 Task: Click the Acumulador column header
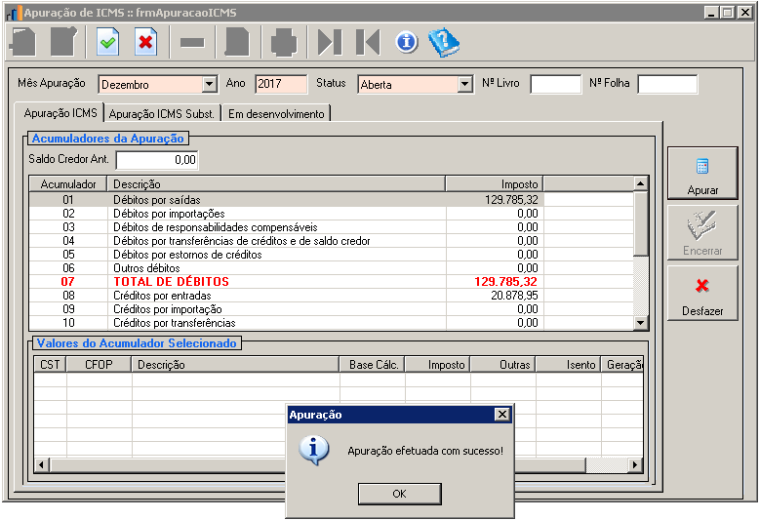[x=68, y=184]
